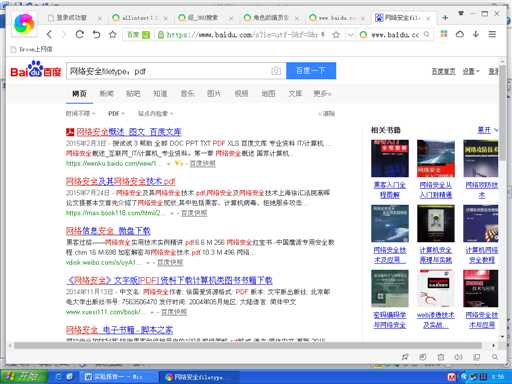Viewport: 512px width, 384px height.
Task: Click the clear filters link on the right
Action: tap(327, 114)
